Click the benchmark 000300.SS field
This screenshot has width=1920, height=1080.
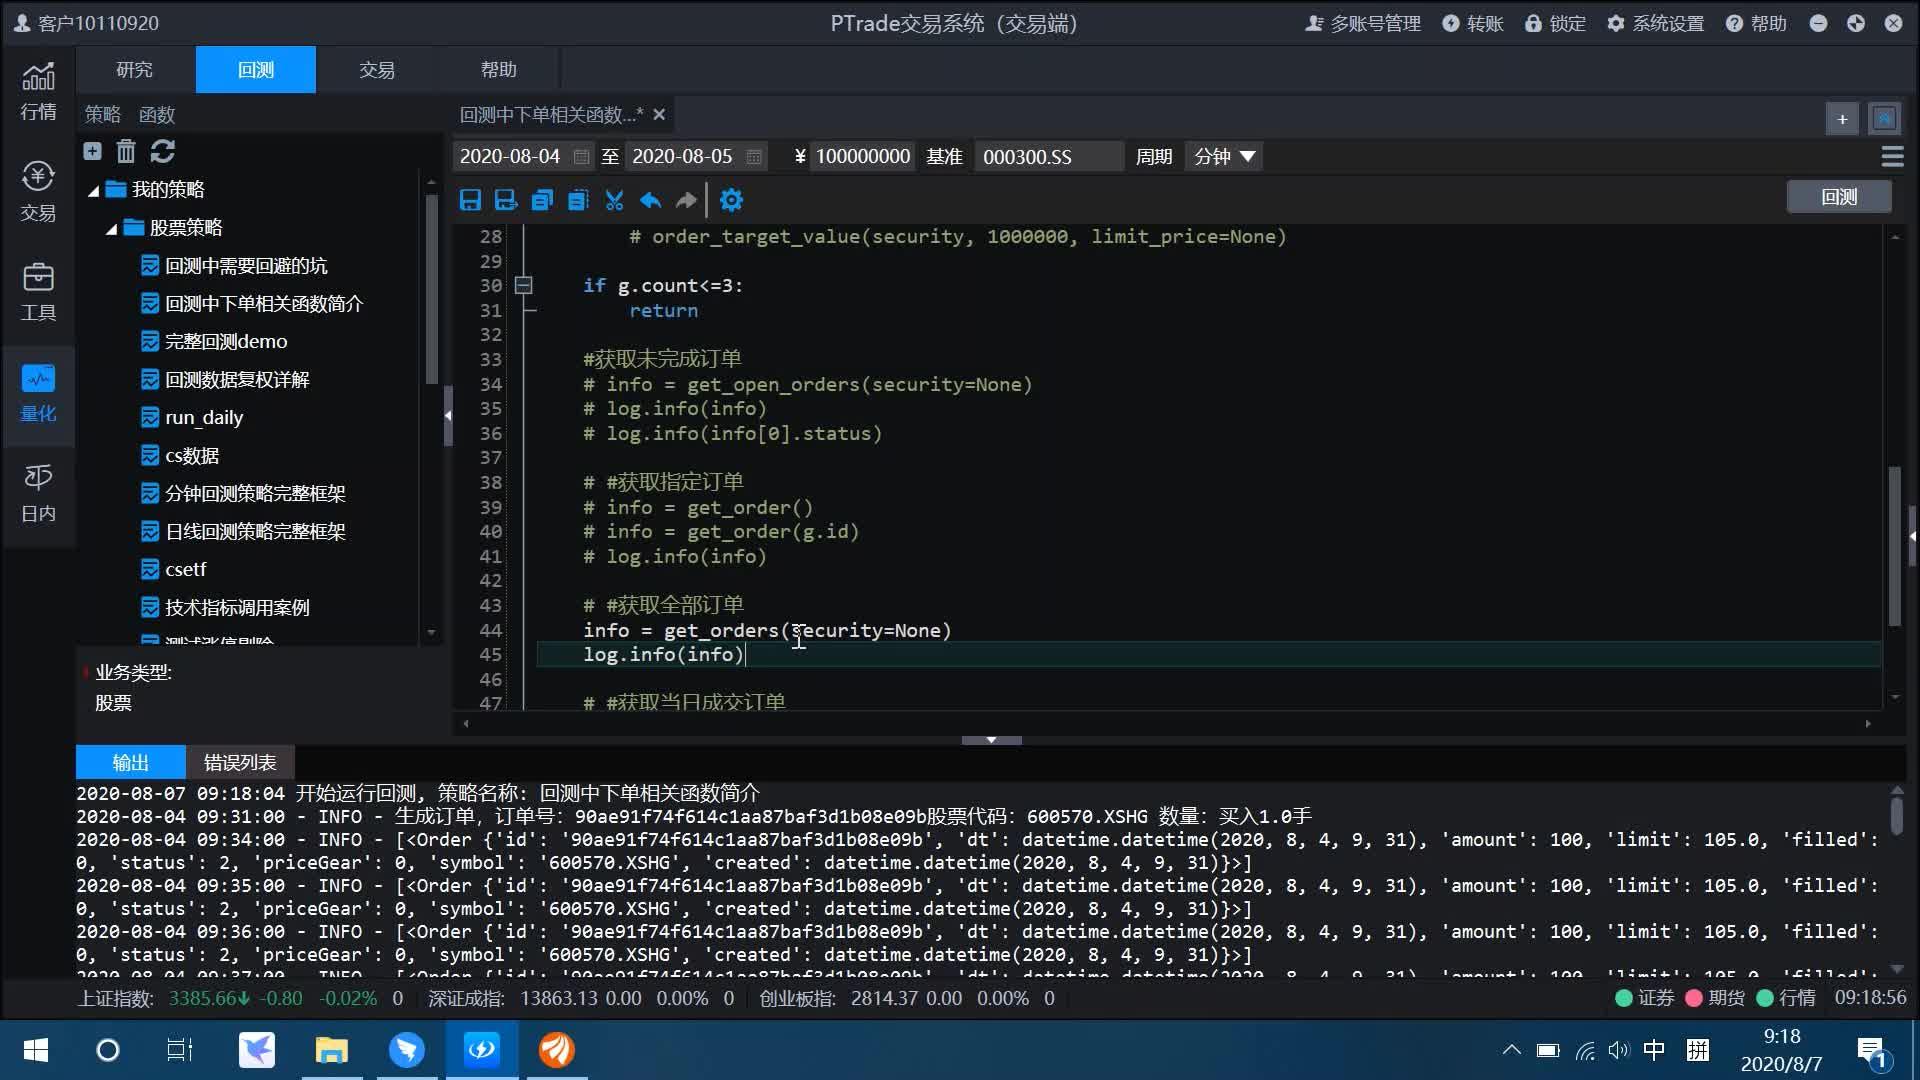pos(1048,157)
